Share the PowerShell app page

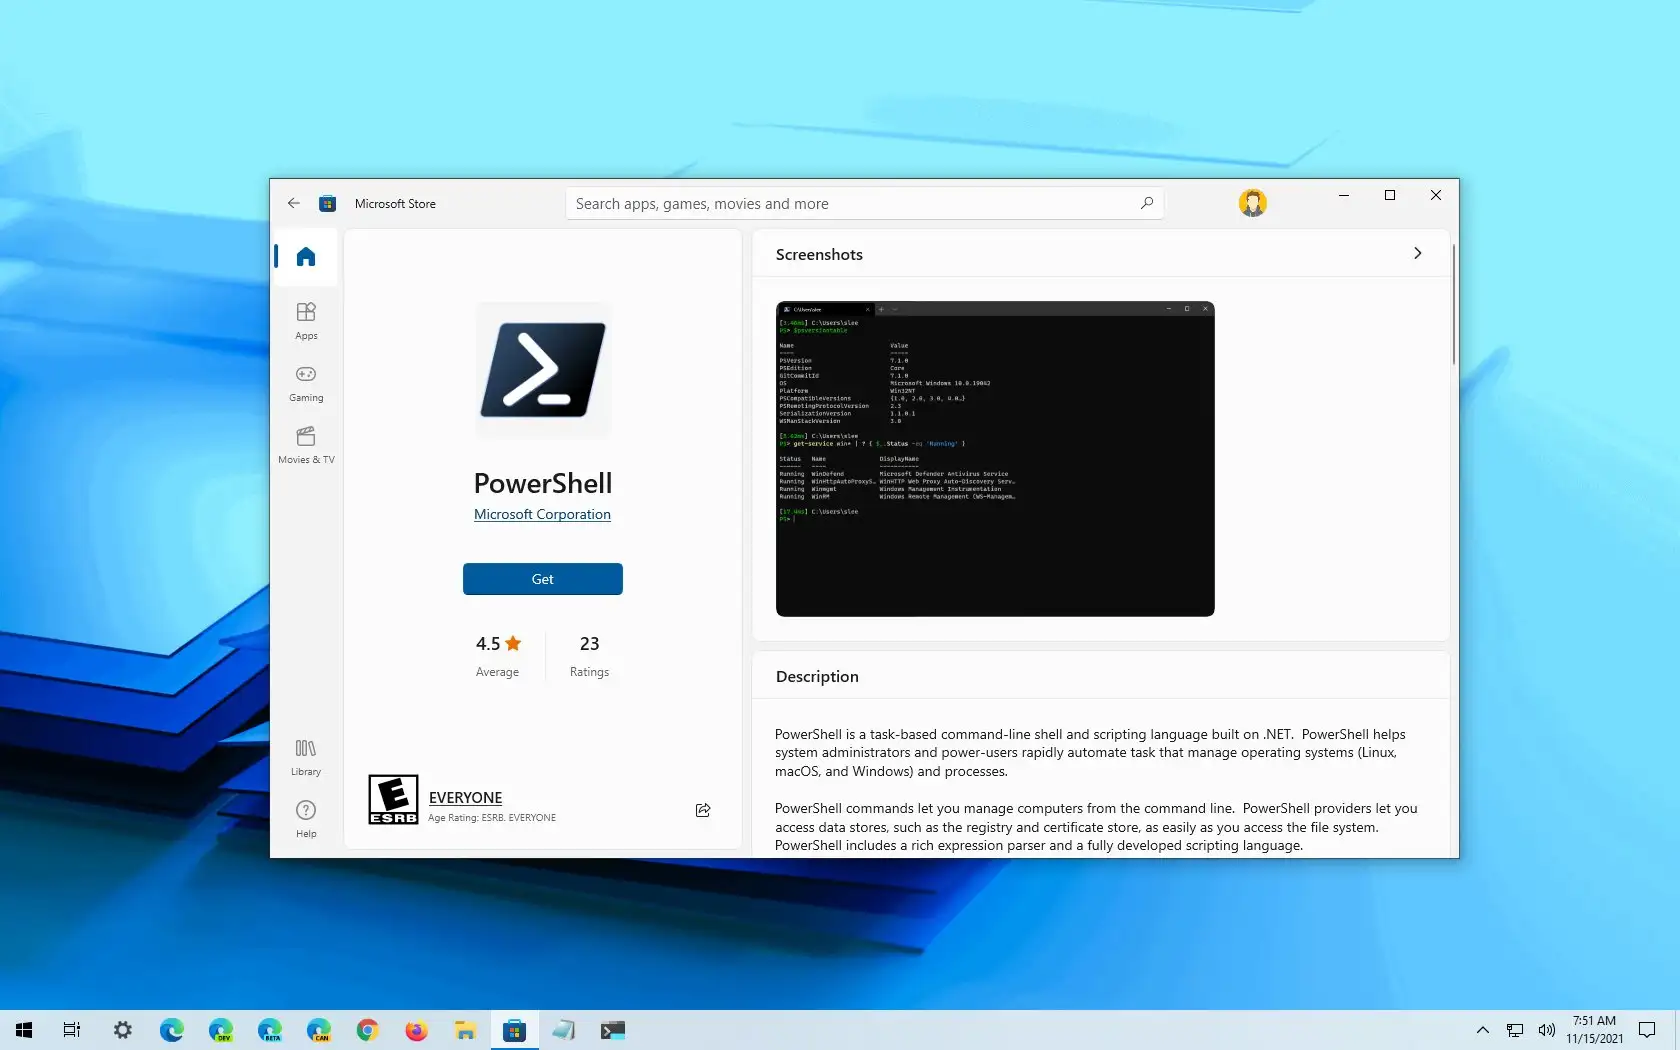pos(702,810)
